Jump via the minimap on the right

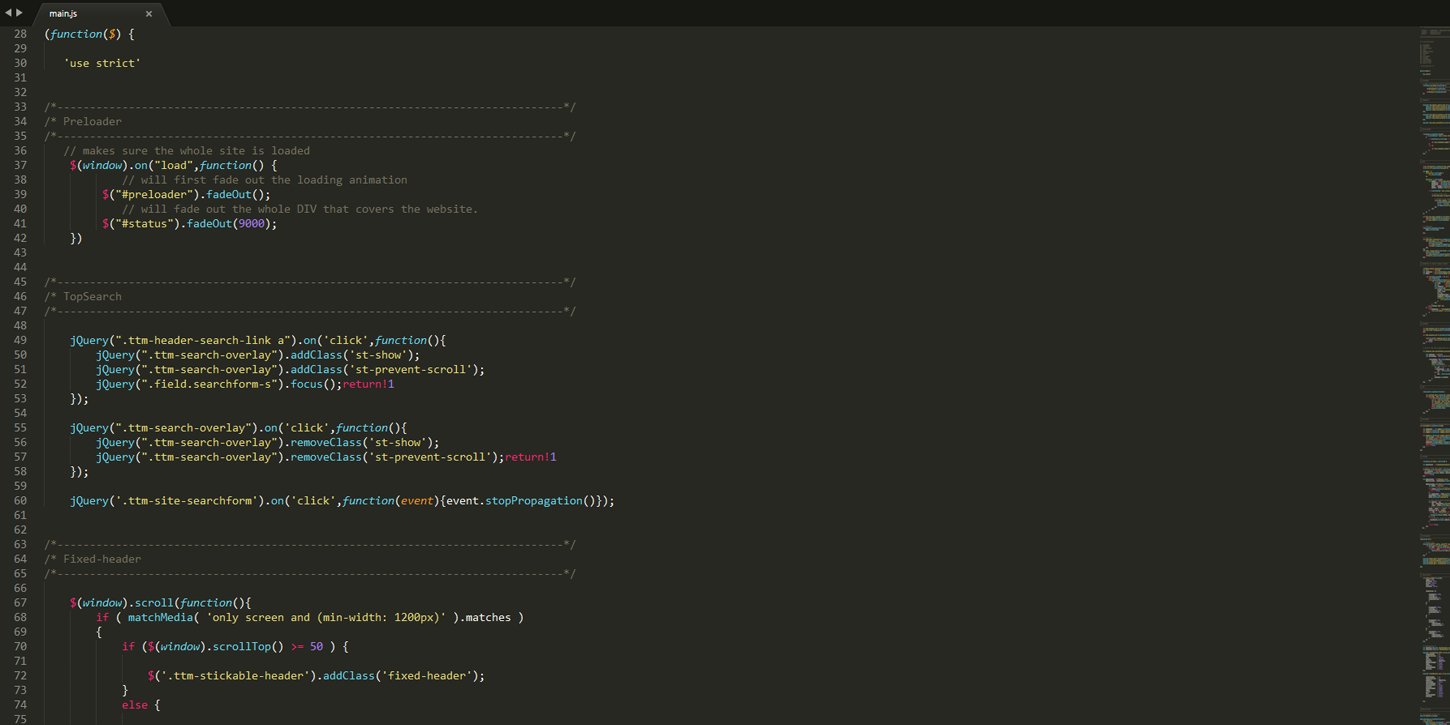coord(1434,375)
